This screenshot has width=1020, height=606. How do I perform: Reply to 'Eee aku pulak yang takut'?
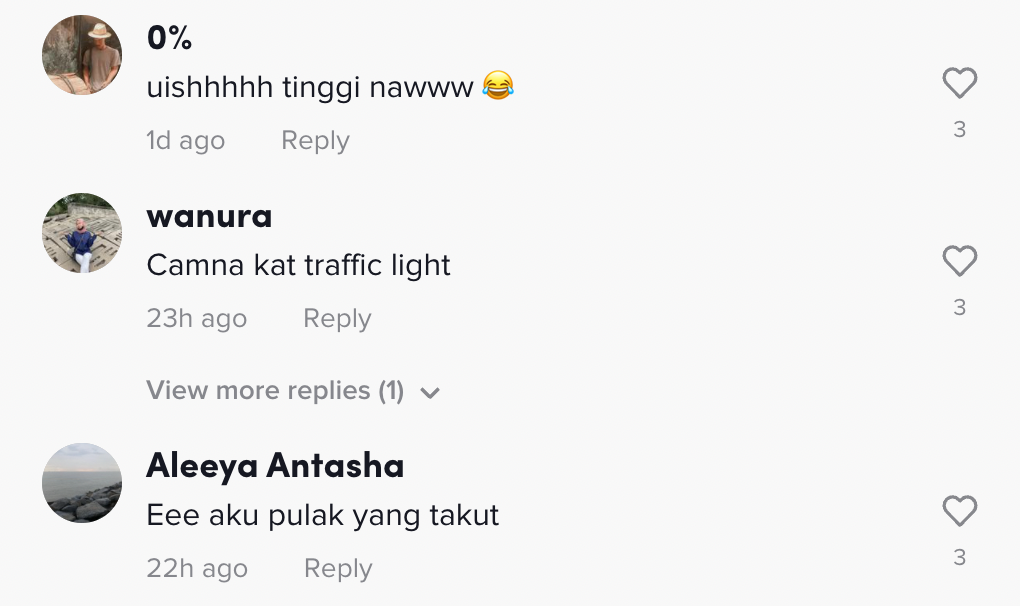[338, 569]
